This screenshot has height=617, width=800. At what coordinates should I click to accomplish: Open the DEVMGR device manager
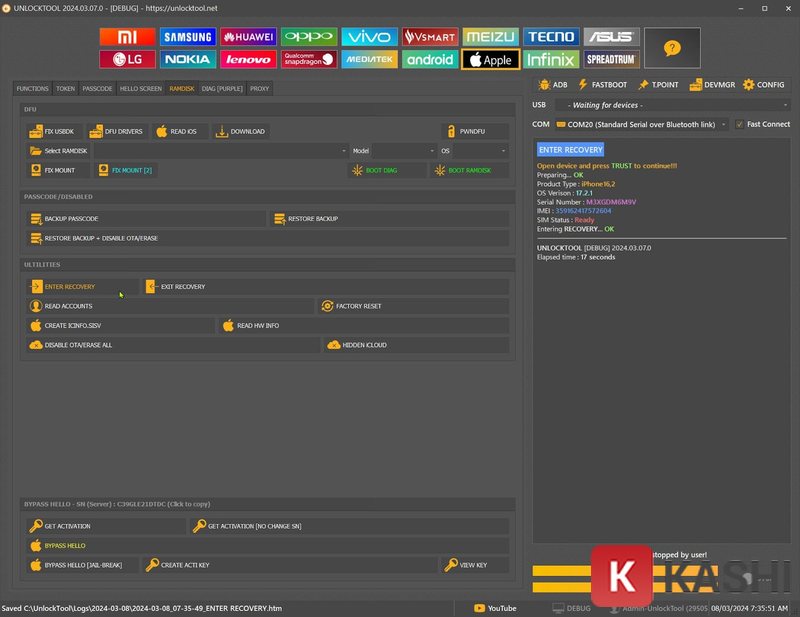710,85
